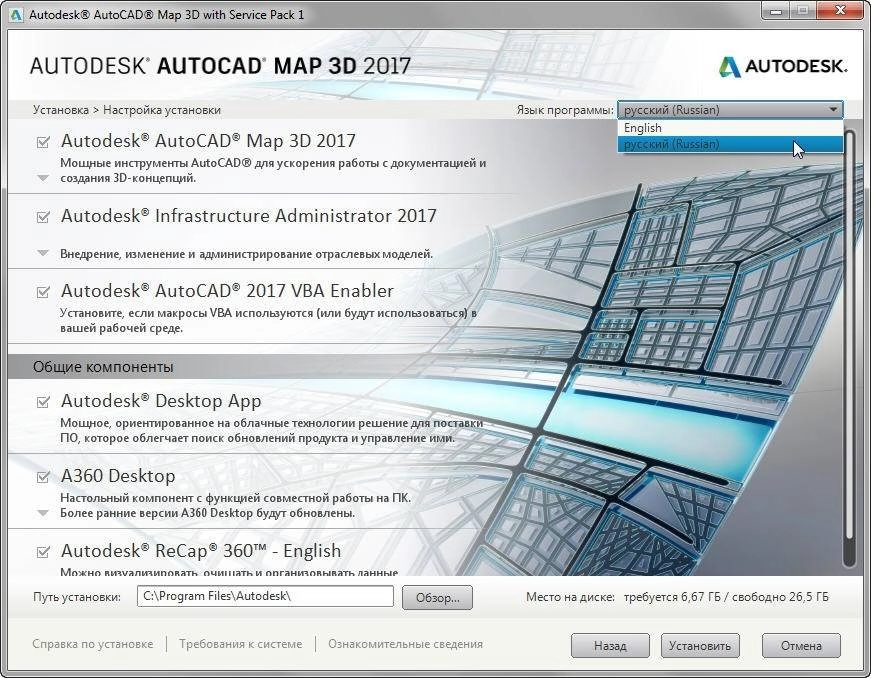The width and height of the screenshot is (871, 678).
Task: Click the Установка breadcrumb text
Action: 61,110
